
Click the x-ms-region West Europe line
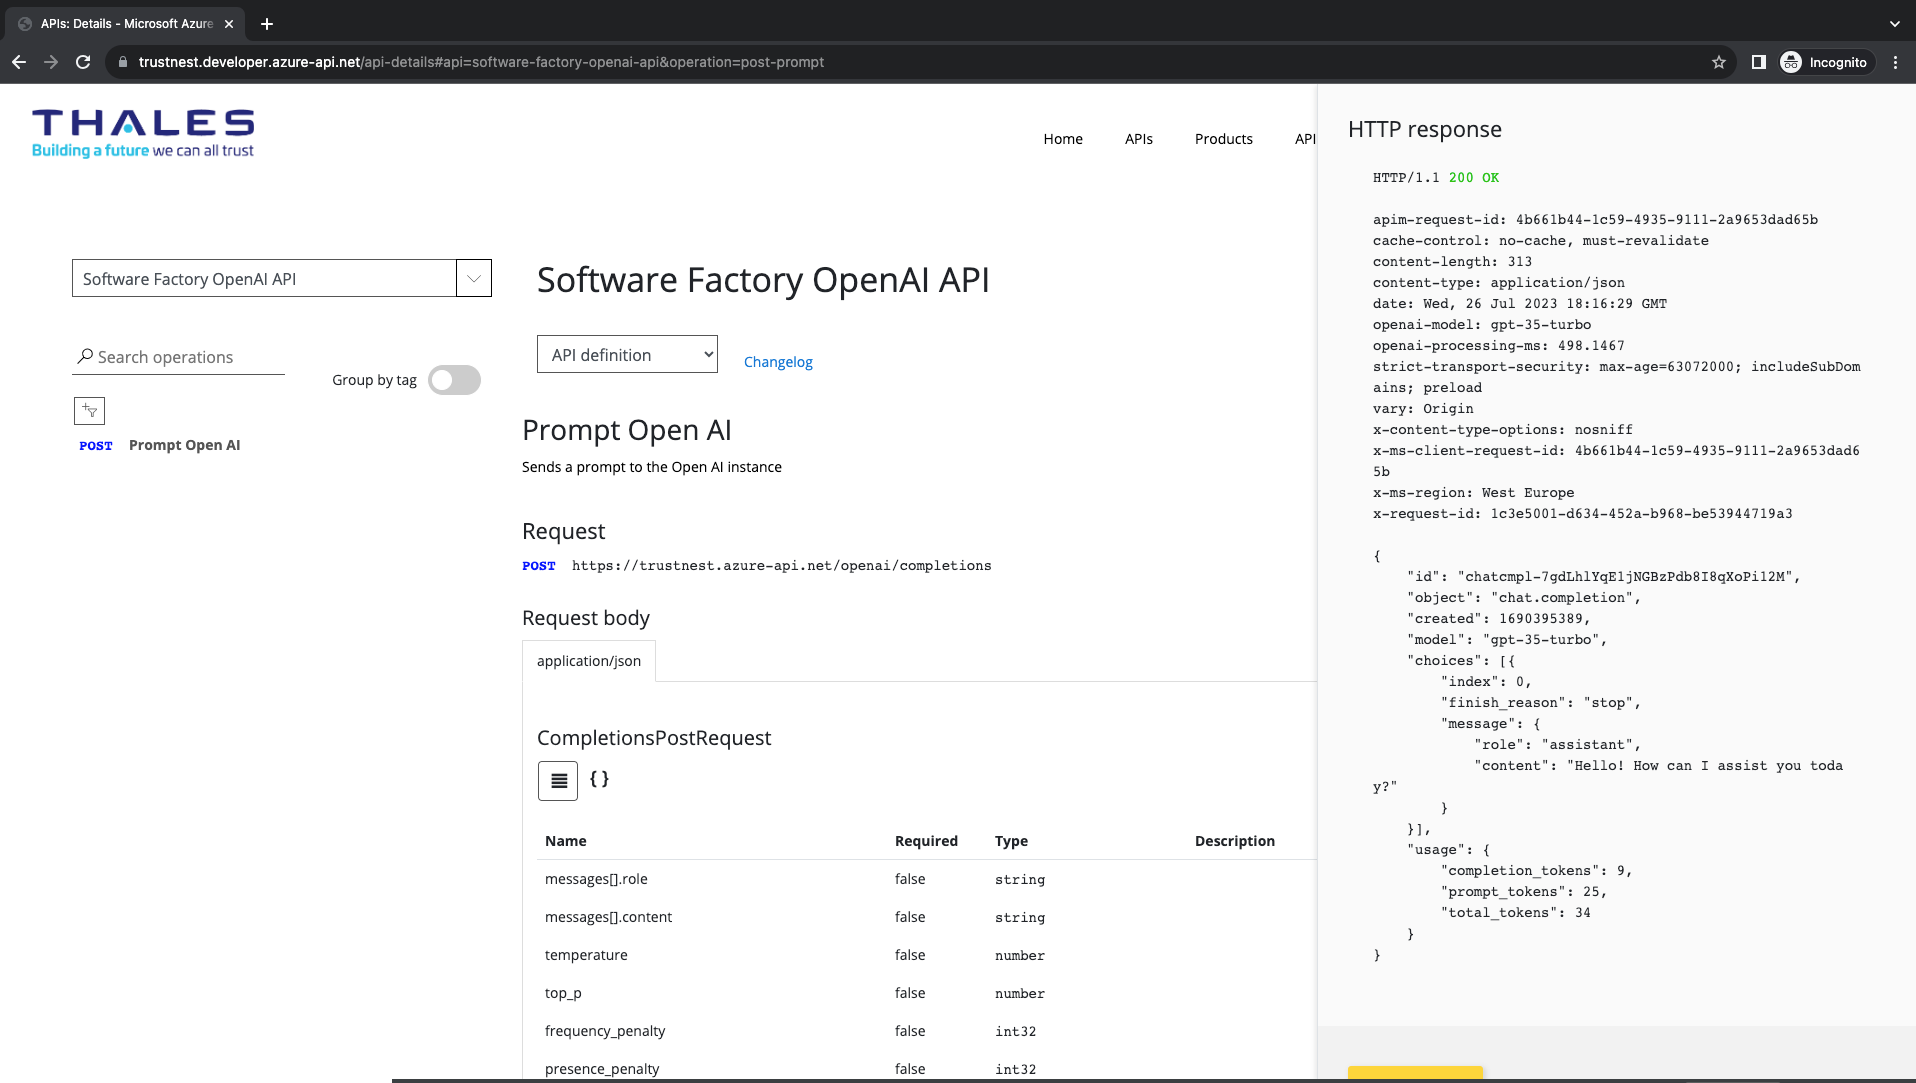click(x=1473, y=493)
